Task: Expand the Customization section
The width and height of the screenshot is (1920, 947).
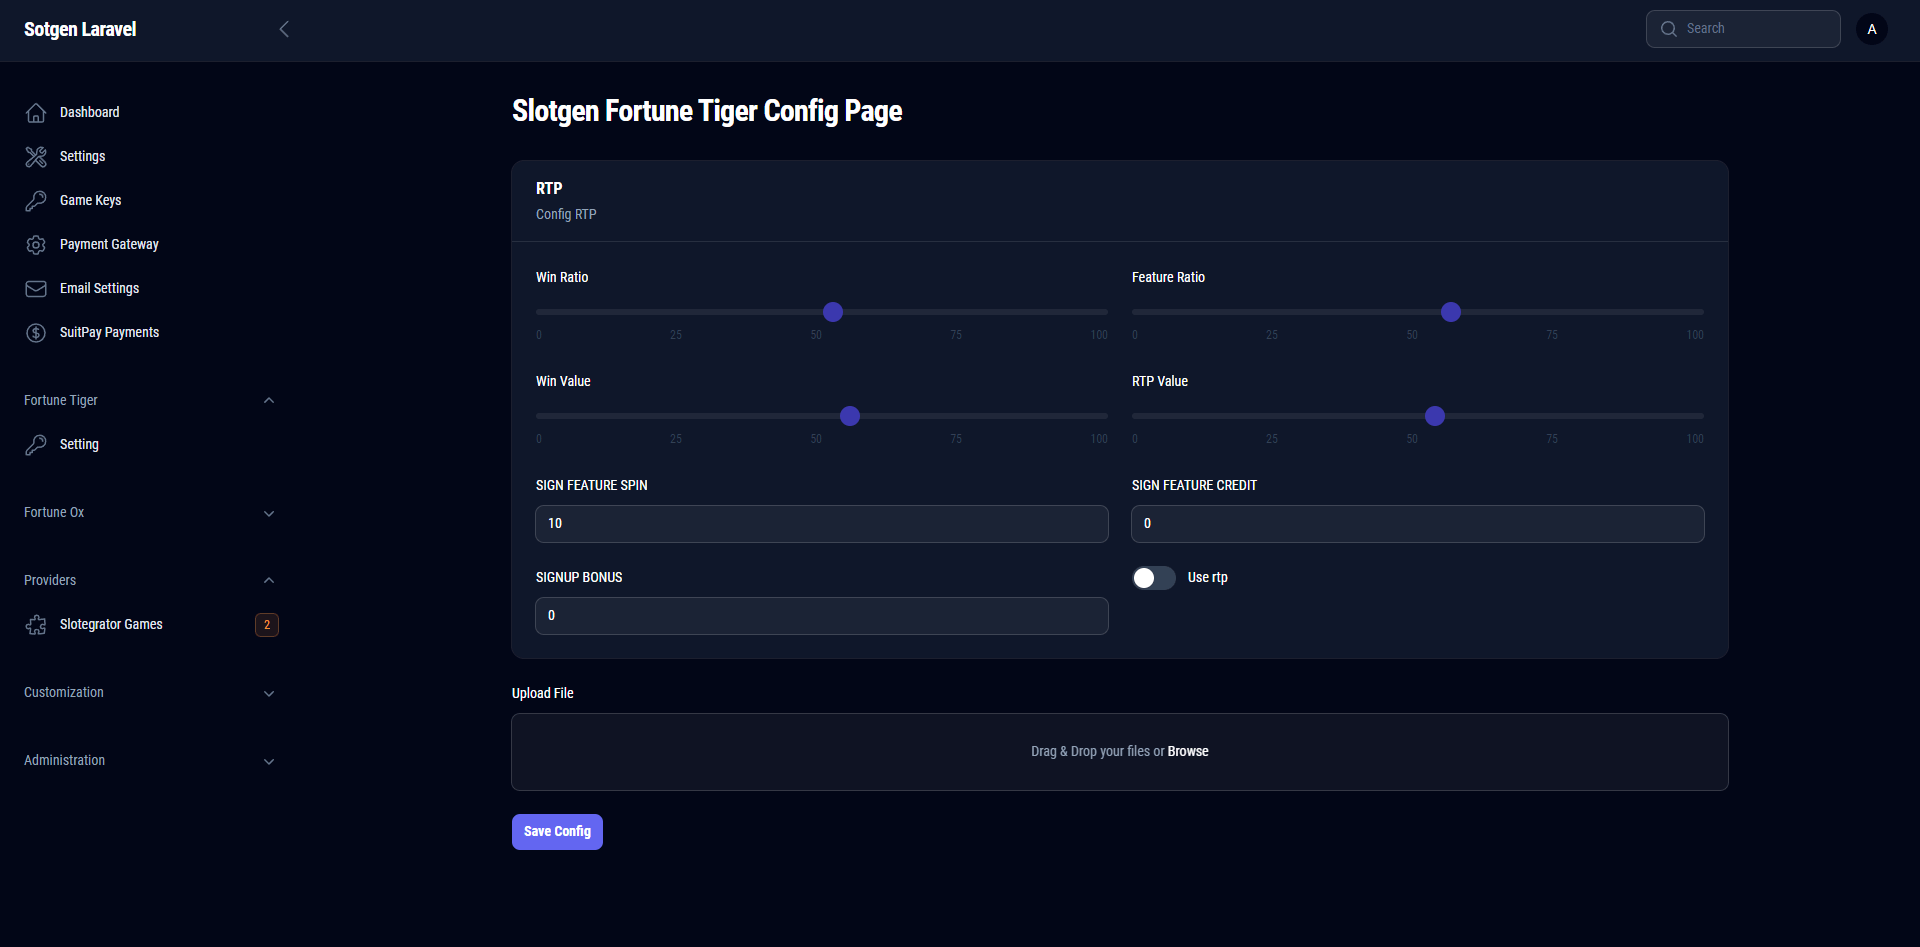Action: pos(268,693)
